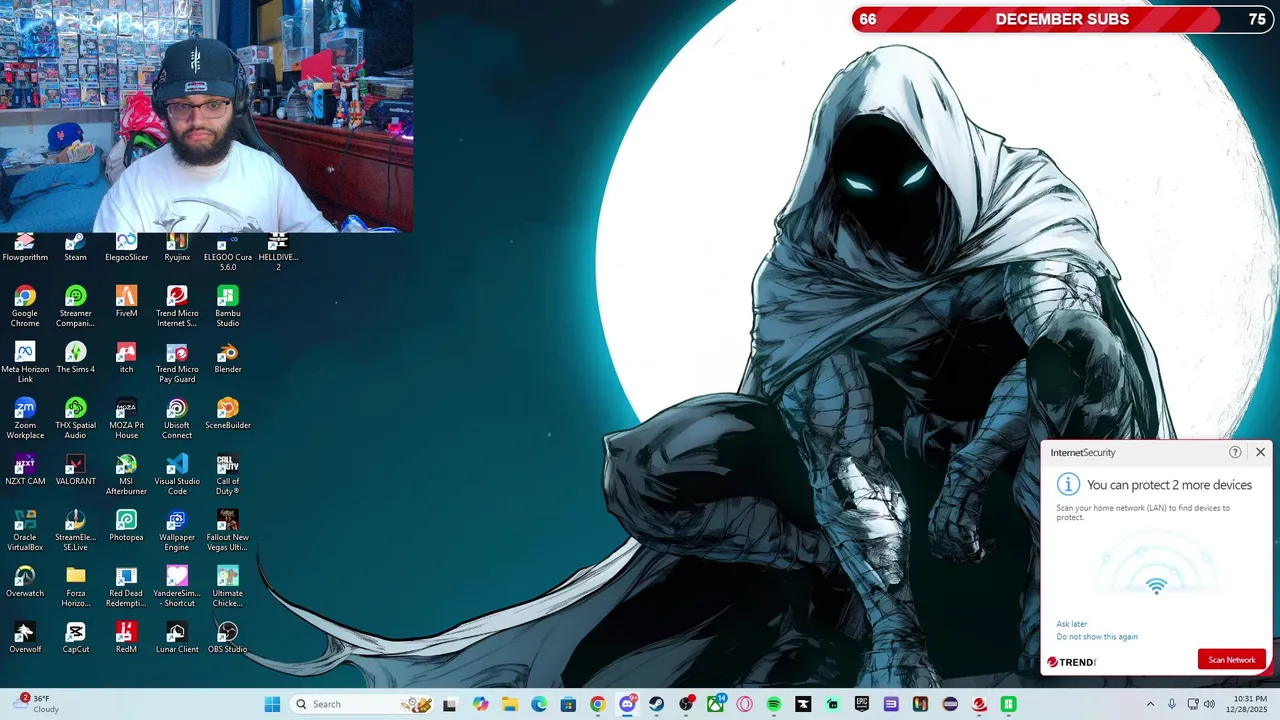This screenshot has height=720, width=1280.
Task: Select the Ryujinx desktop label
Action: click(x=177, y=257)
